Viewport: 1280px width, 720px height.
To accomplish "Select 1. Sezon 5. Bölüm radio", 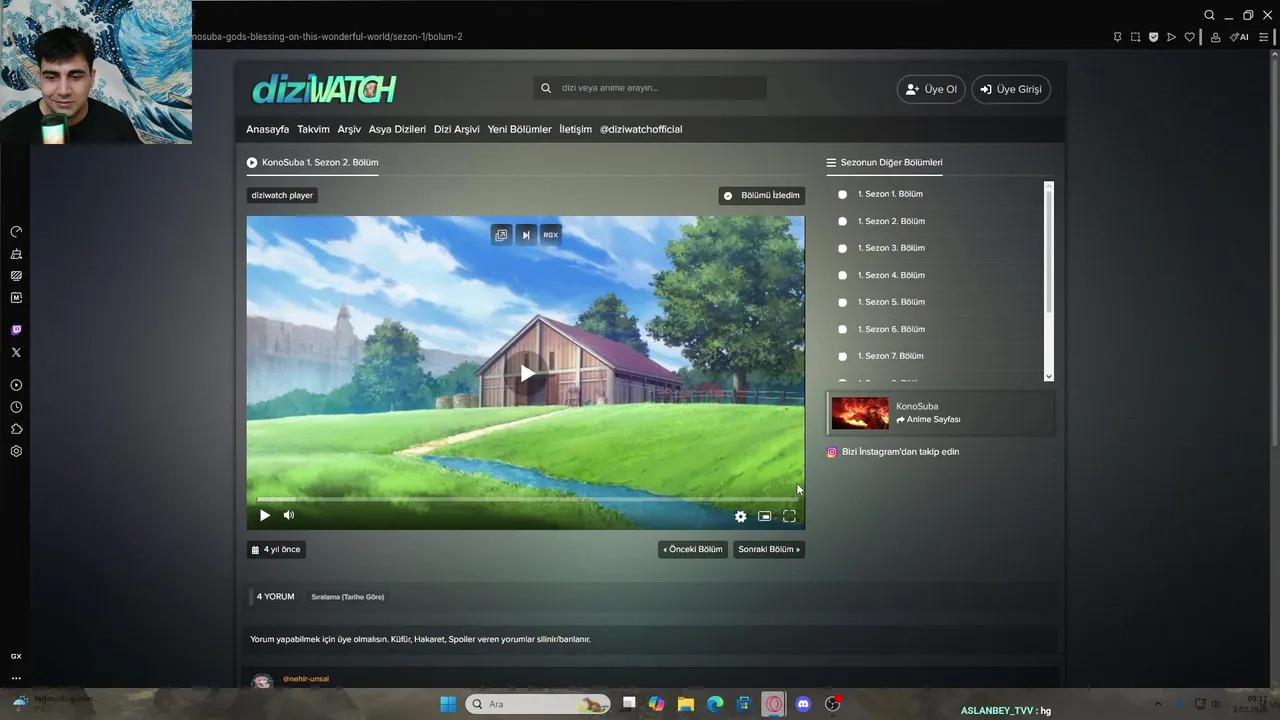I will pyautogui.click(x=842, y=303).
